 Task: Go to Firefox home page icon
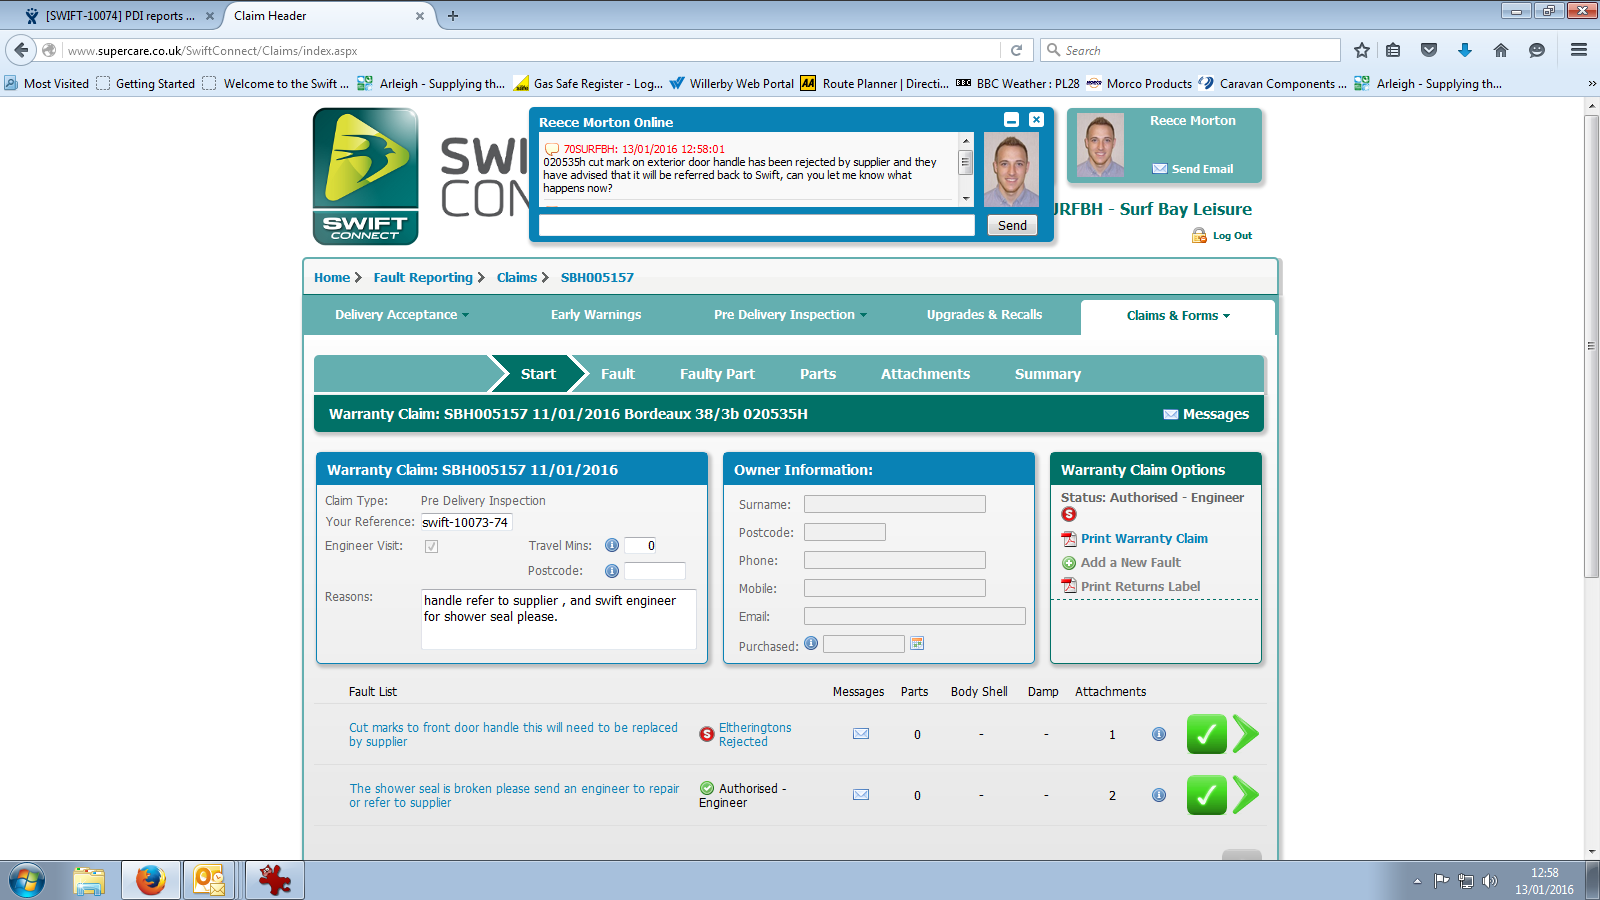tap(1501, 50)
